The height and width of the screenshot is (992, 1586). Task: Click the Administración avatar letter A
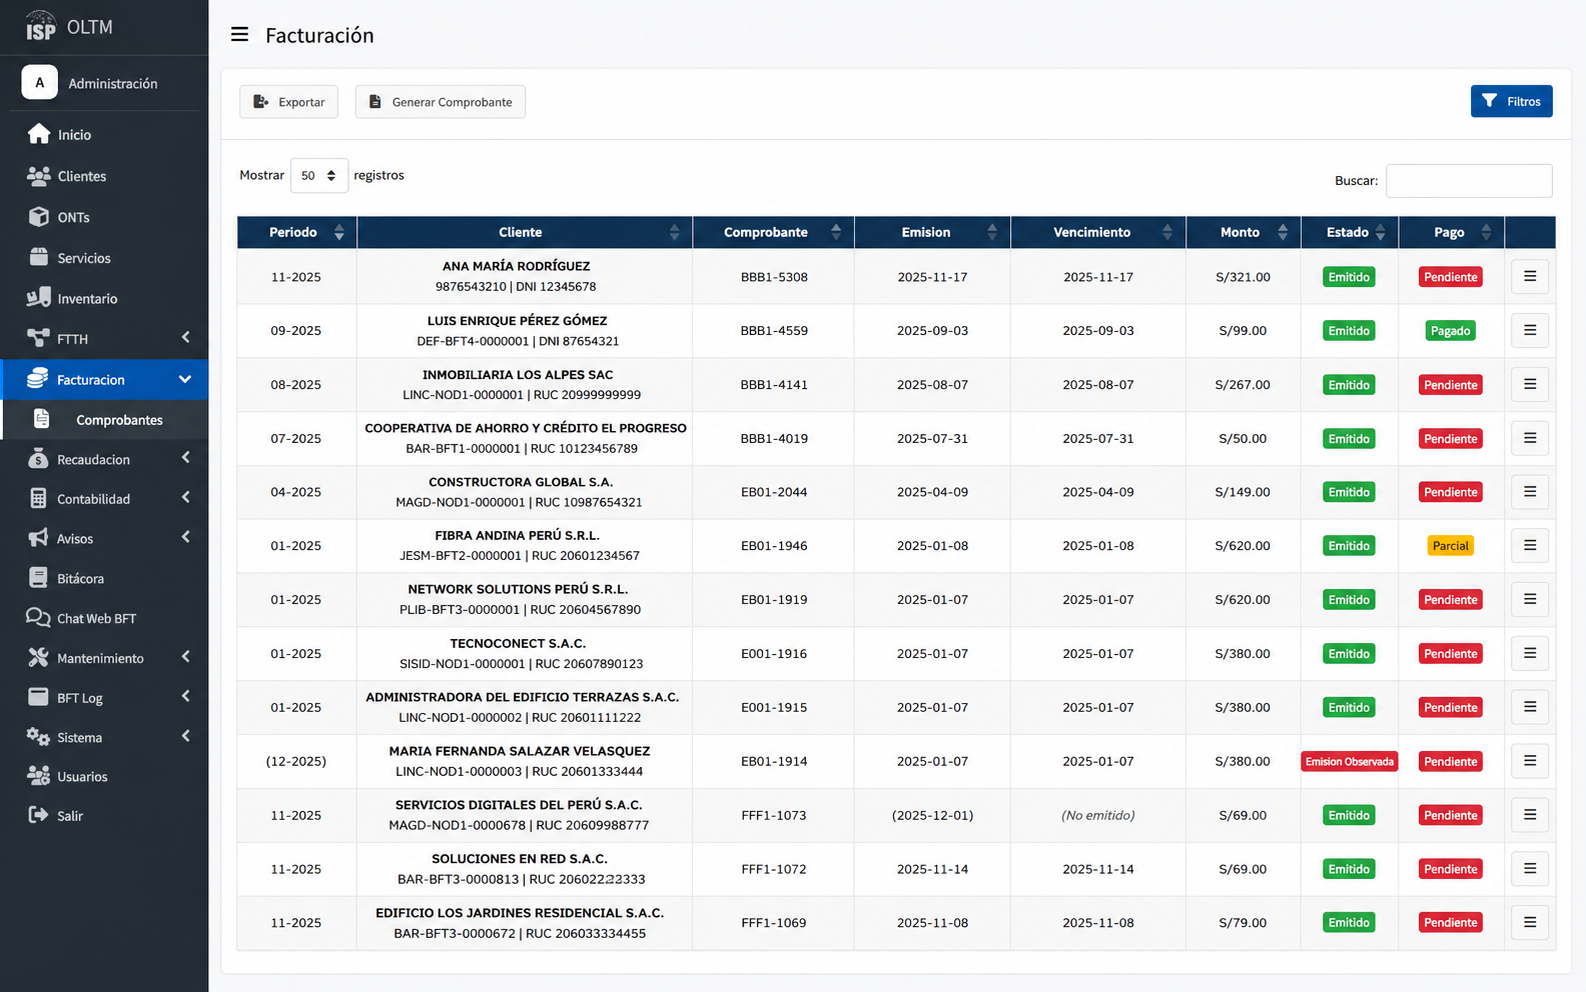pyautogui.click(x=40, y=83)
